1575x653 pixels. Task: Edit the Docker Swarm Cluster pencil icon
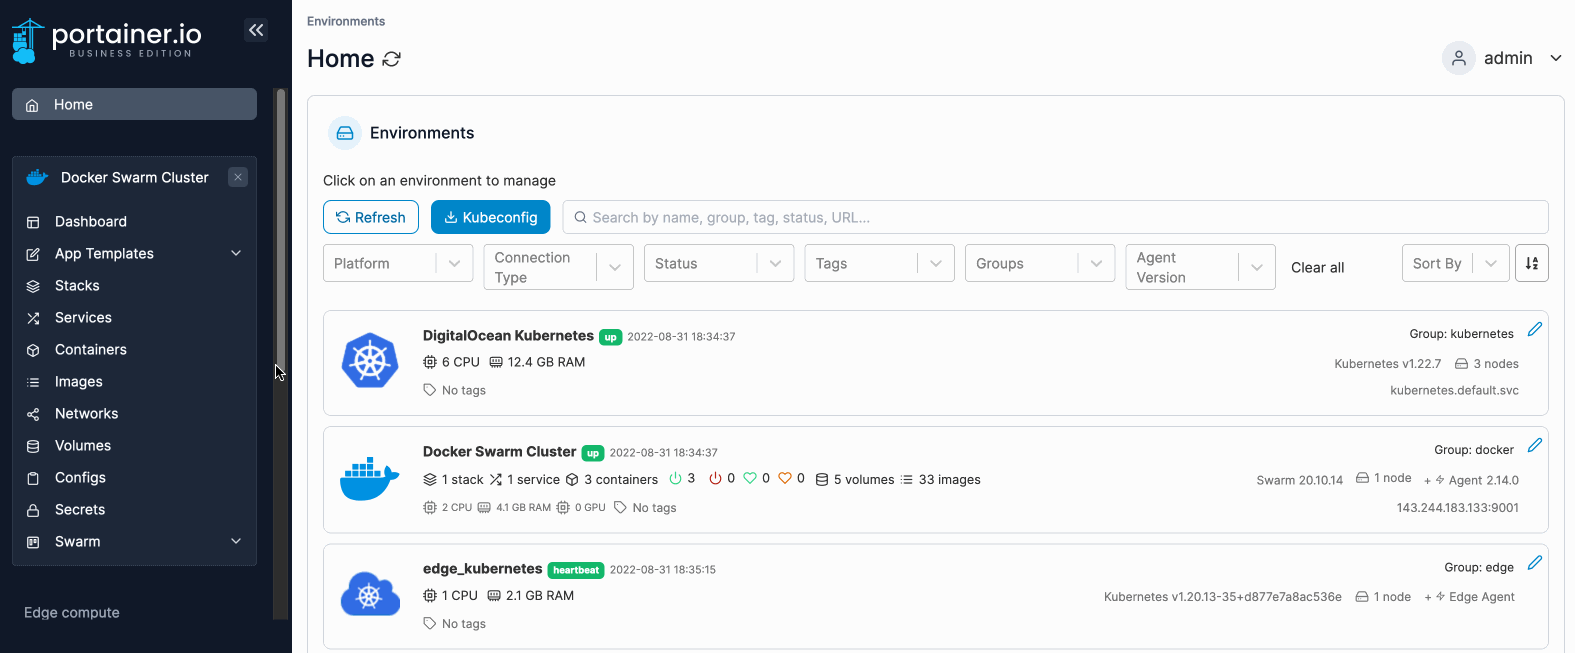[1535, 445]
